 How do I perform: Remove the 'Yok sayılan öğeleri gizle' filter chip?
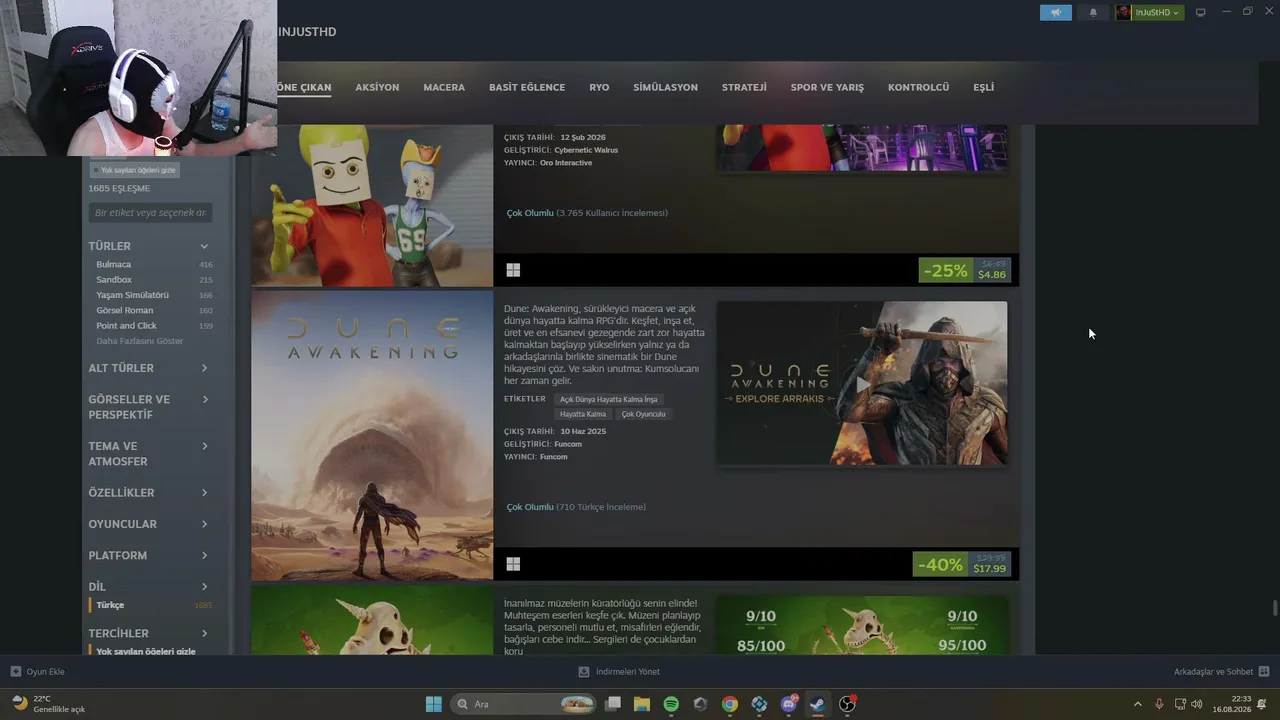[134, 170]
